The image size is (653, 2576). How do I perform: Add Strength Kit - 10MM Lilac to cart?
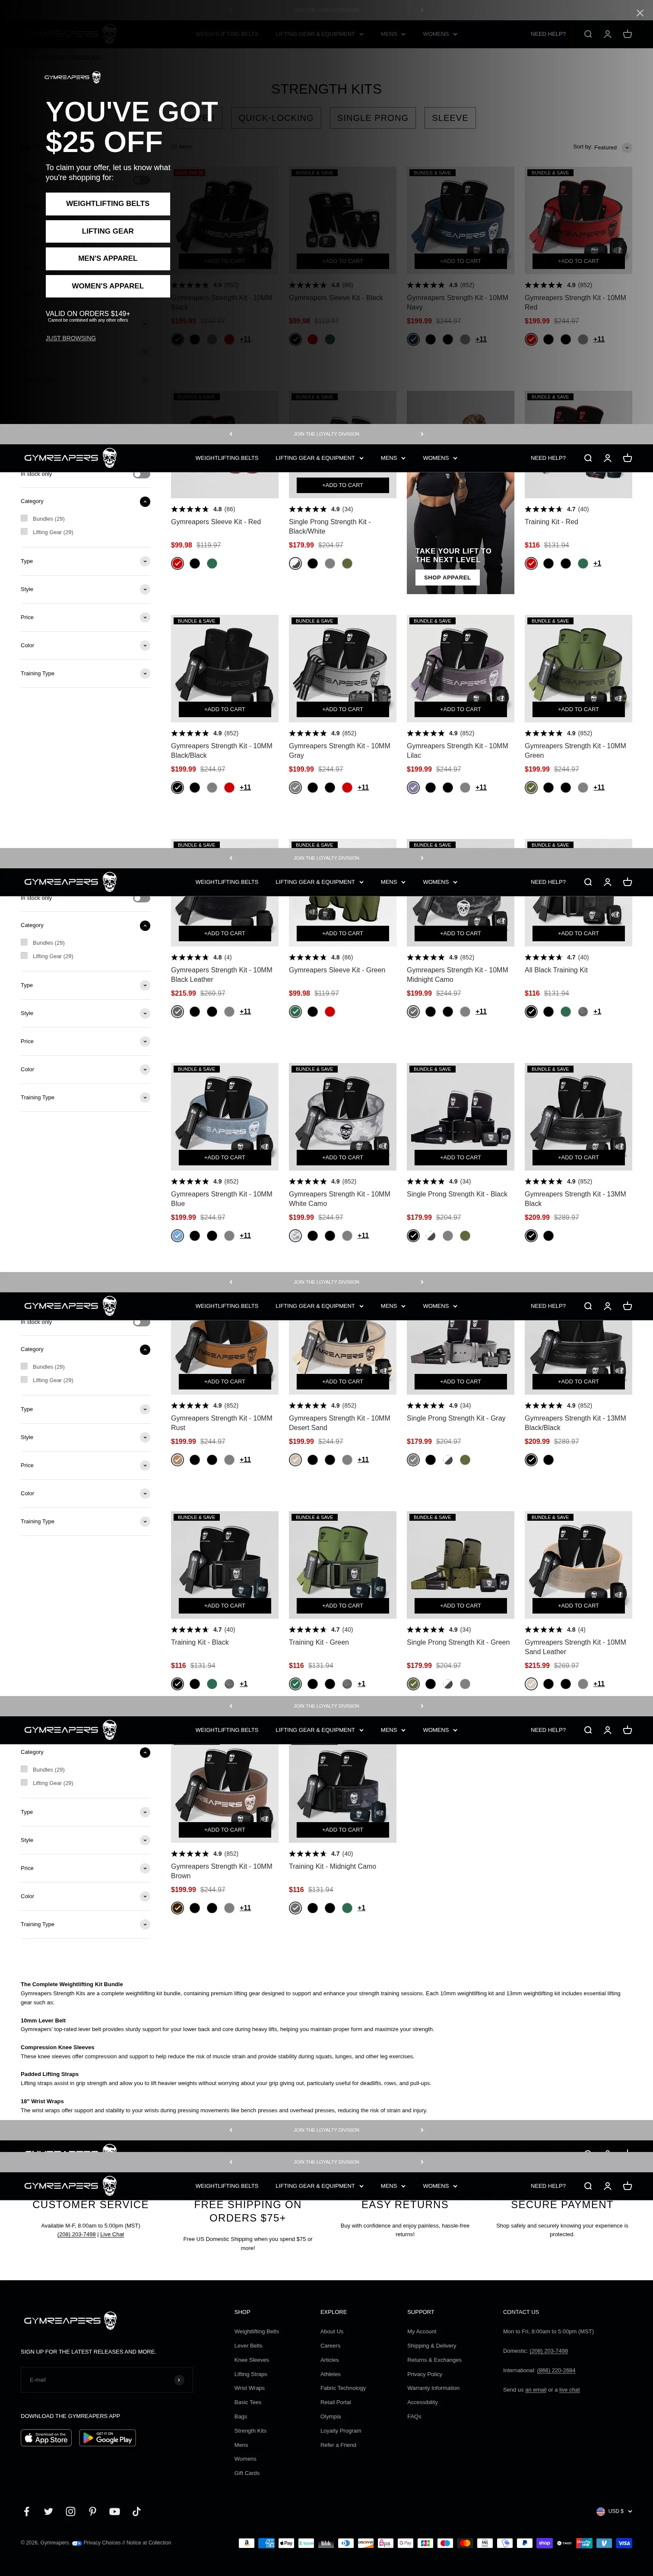460,709
